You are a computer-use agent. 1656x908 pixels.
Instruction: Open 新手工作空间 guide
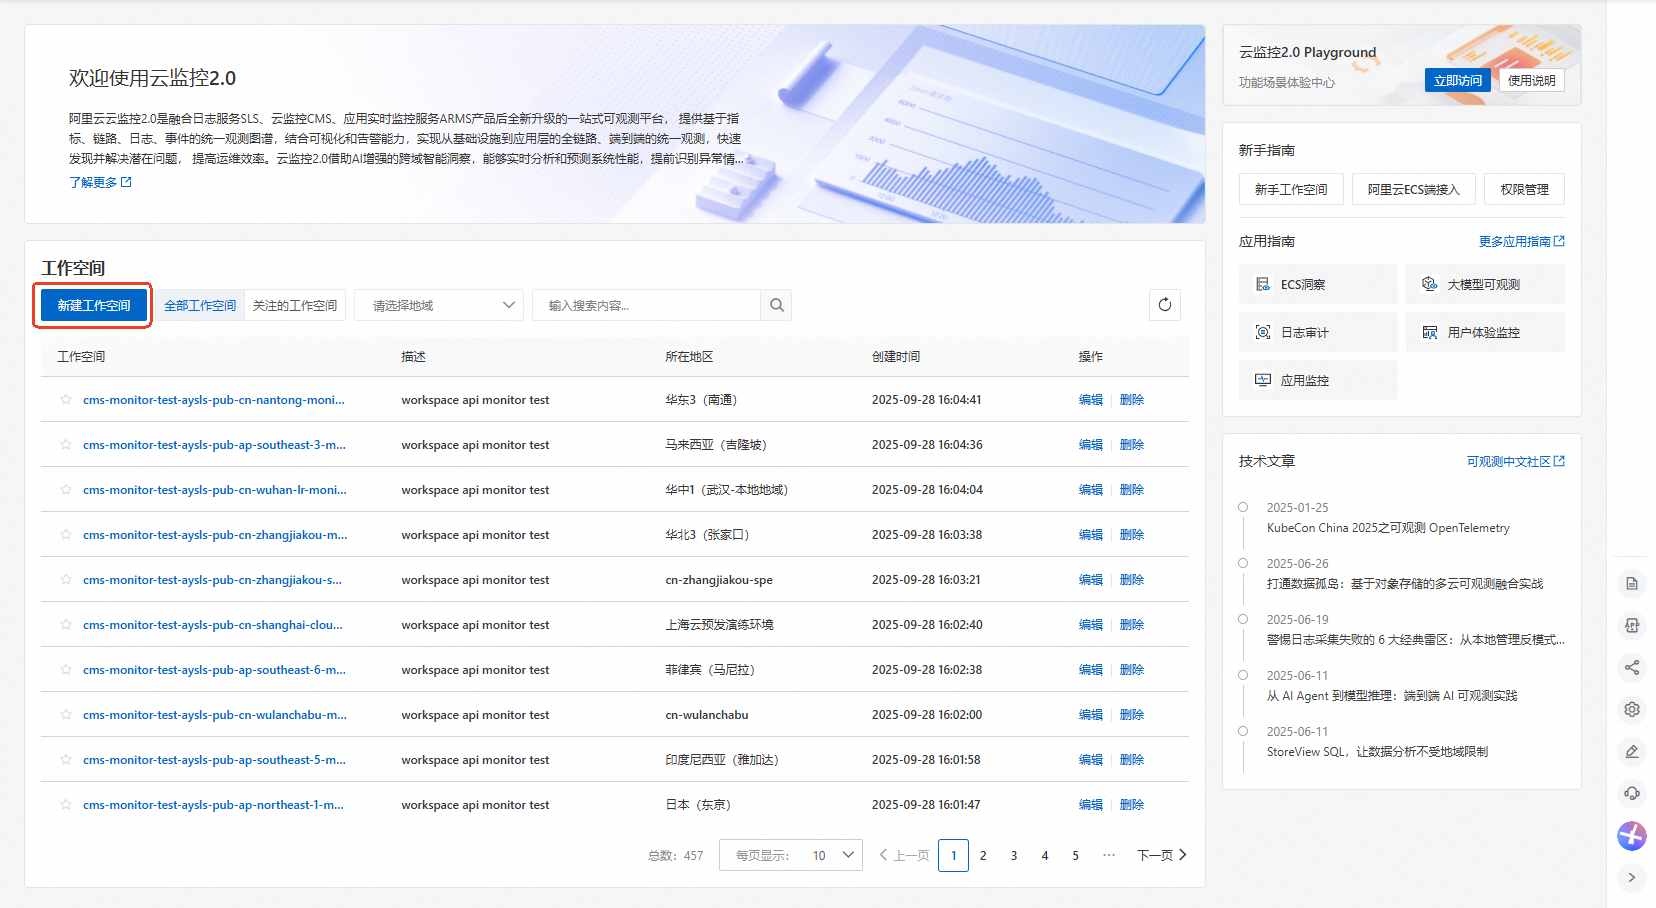[1291, 189]
